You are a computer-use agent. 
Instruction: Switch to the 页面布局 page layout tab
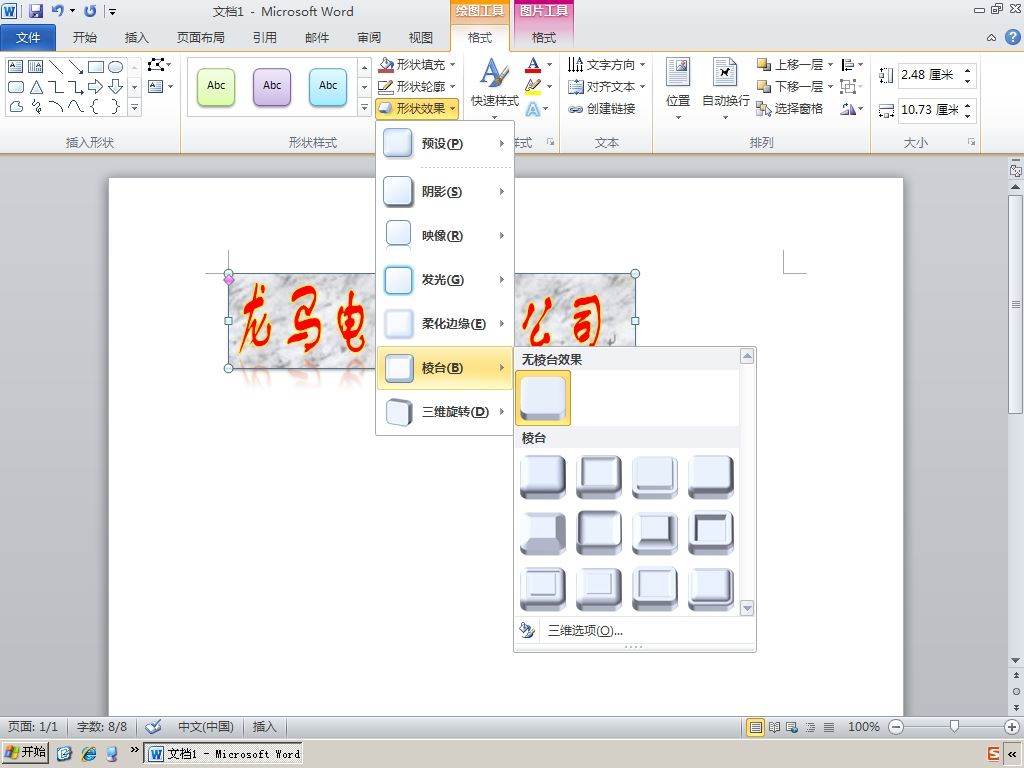(200, 37)
